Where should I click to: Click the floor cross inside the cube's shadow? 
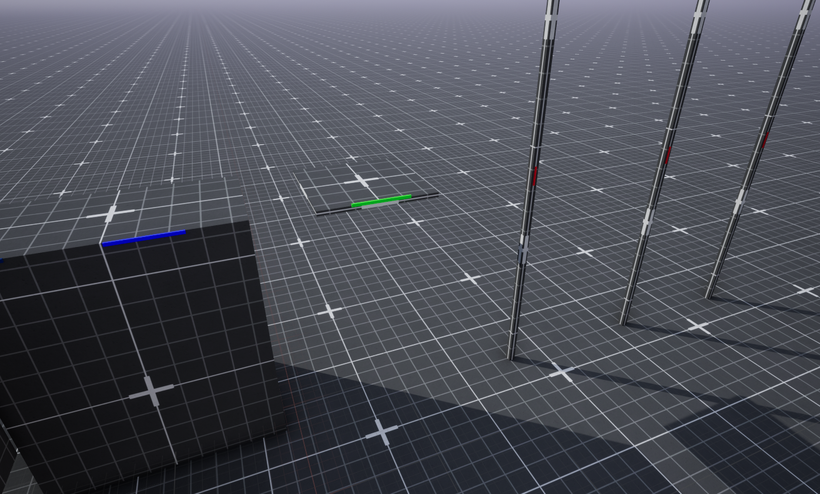[382, 433]
